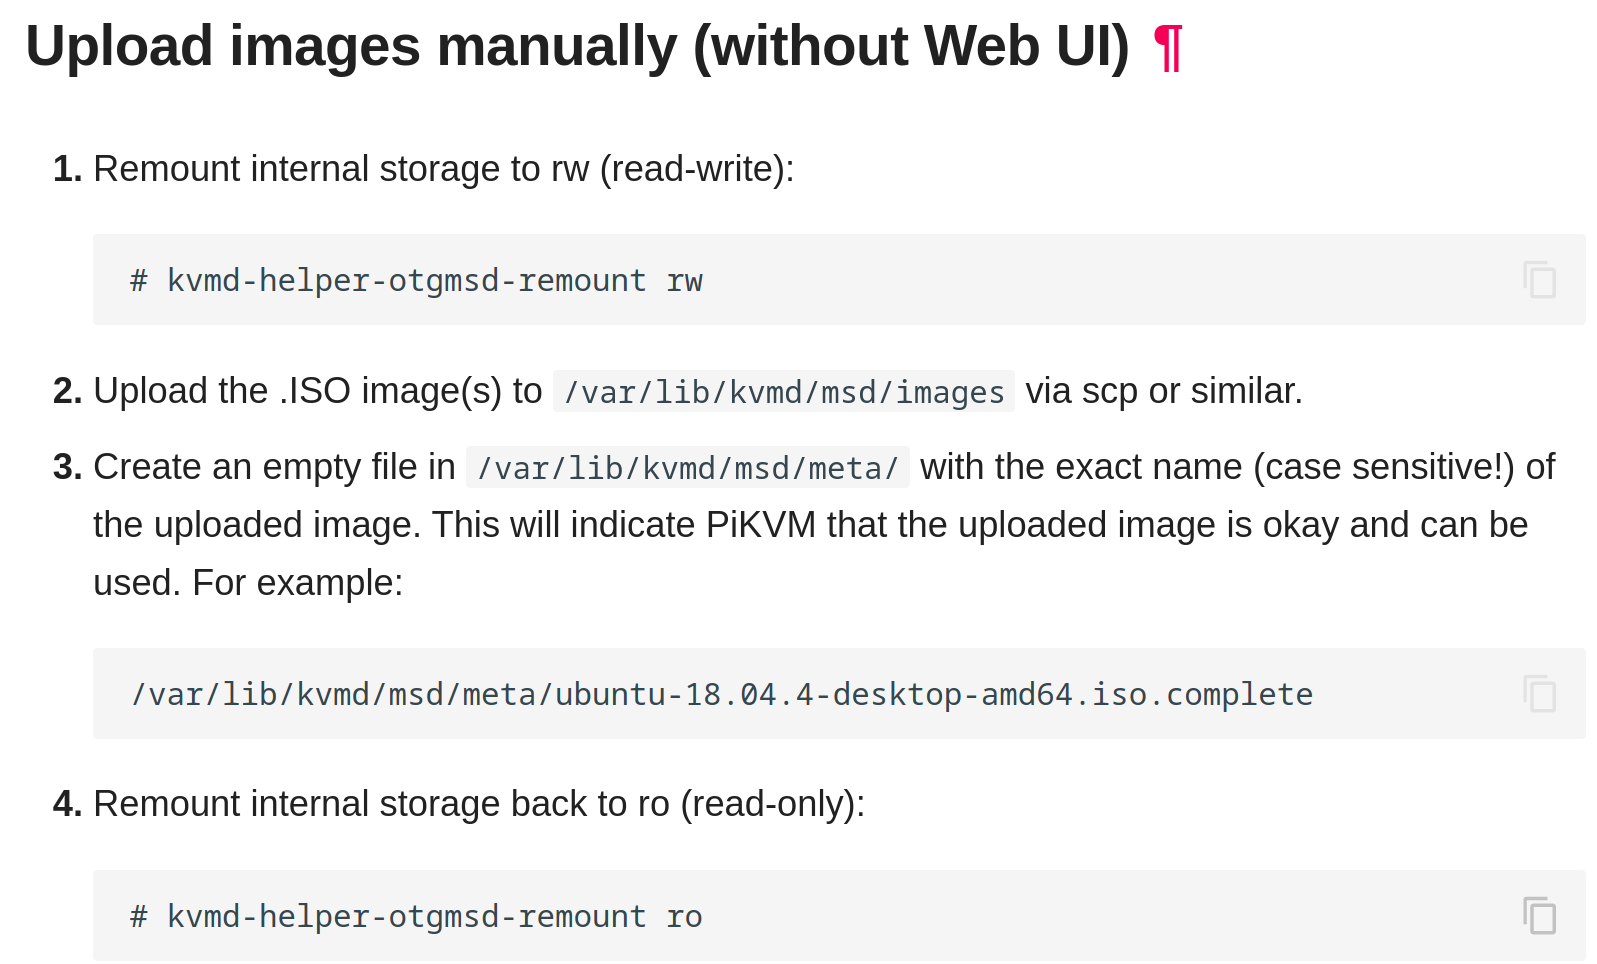Screen dimensions: 1597x964
Task: Click the 'via scp or similar.' text
Action: (x=1164, y=391)
